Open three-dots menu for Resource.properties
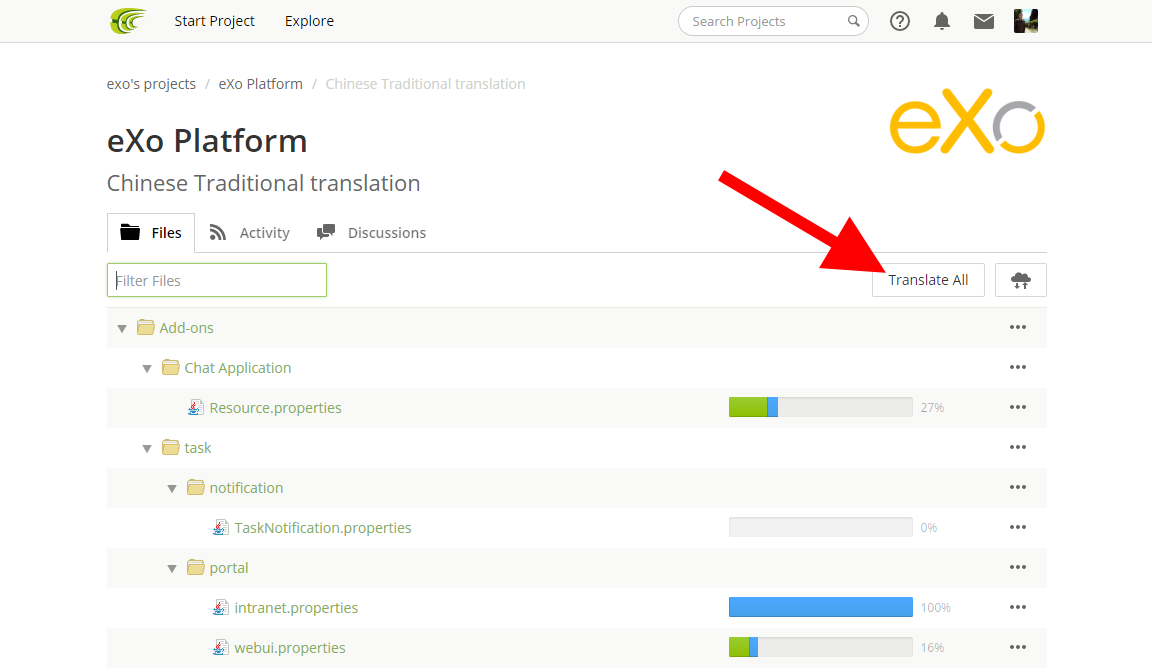 1018,408
